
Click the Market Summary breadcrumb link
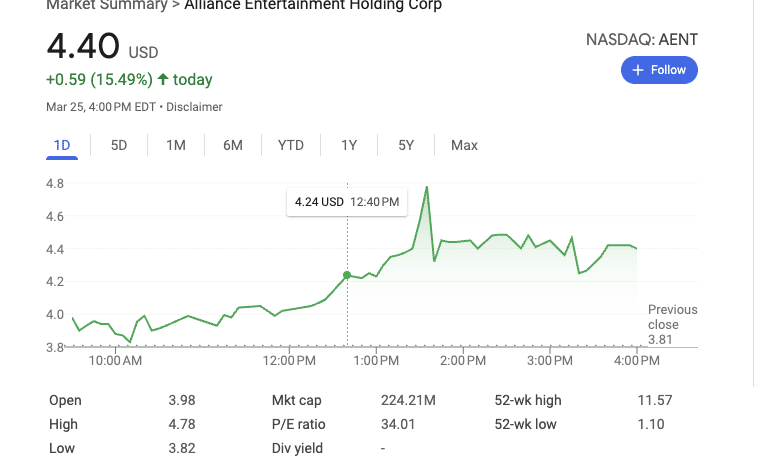click(107, 5)
